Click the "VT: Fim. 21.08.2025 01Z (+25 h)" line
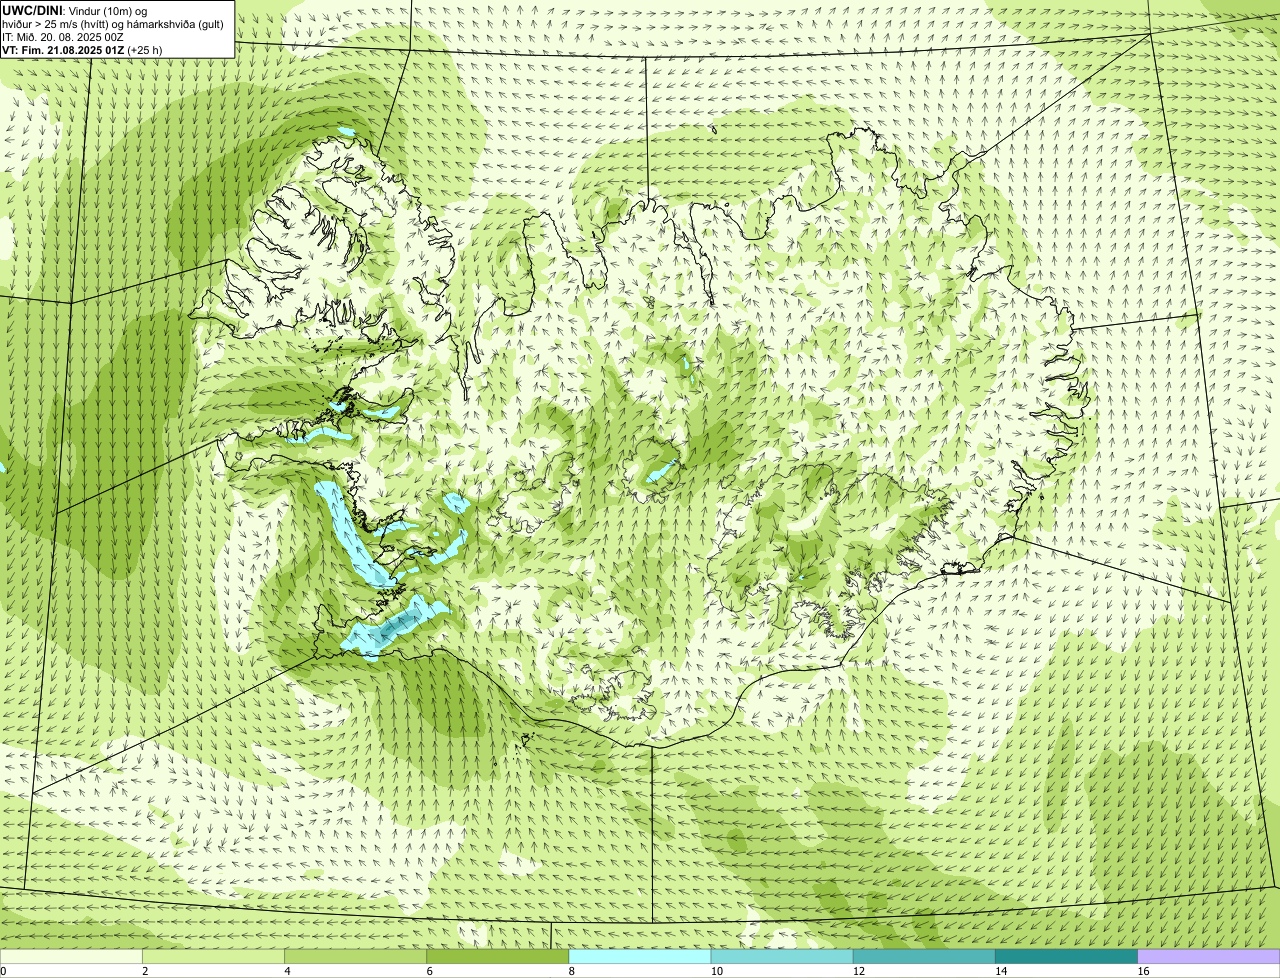 click(82, 49)
